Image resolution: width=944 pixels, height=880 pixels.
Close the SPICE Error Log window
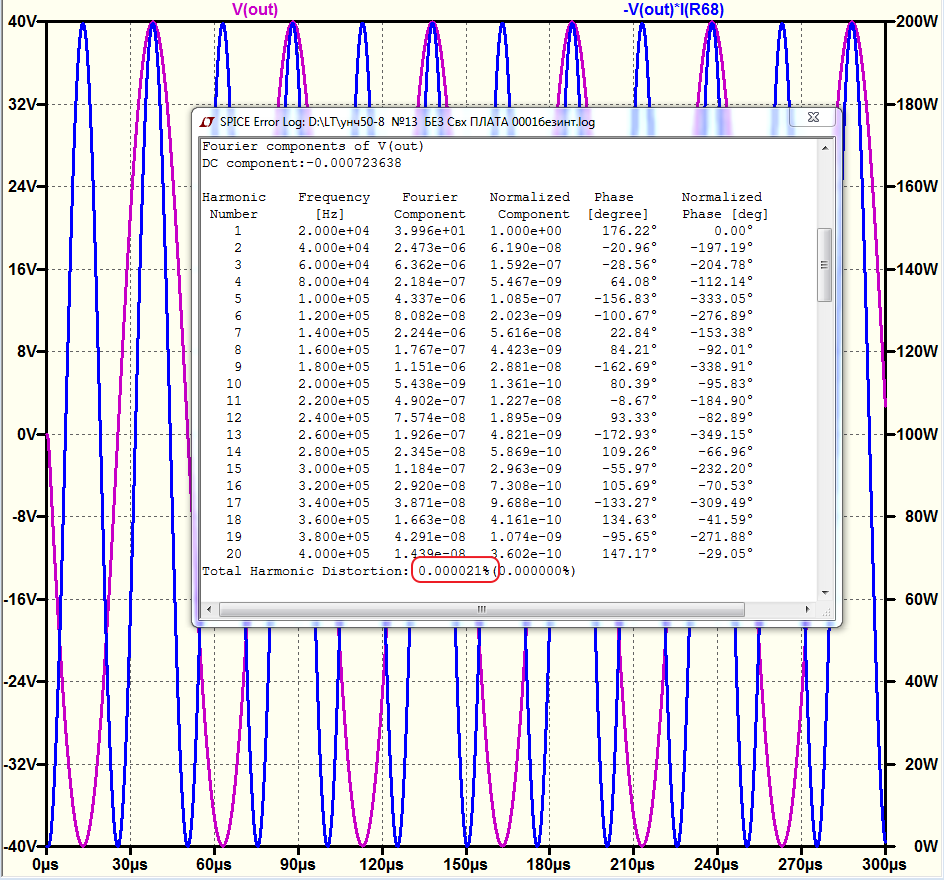[x=812, y=117]
